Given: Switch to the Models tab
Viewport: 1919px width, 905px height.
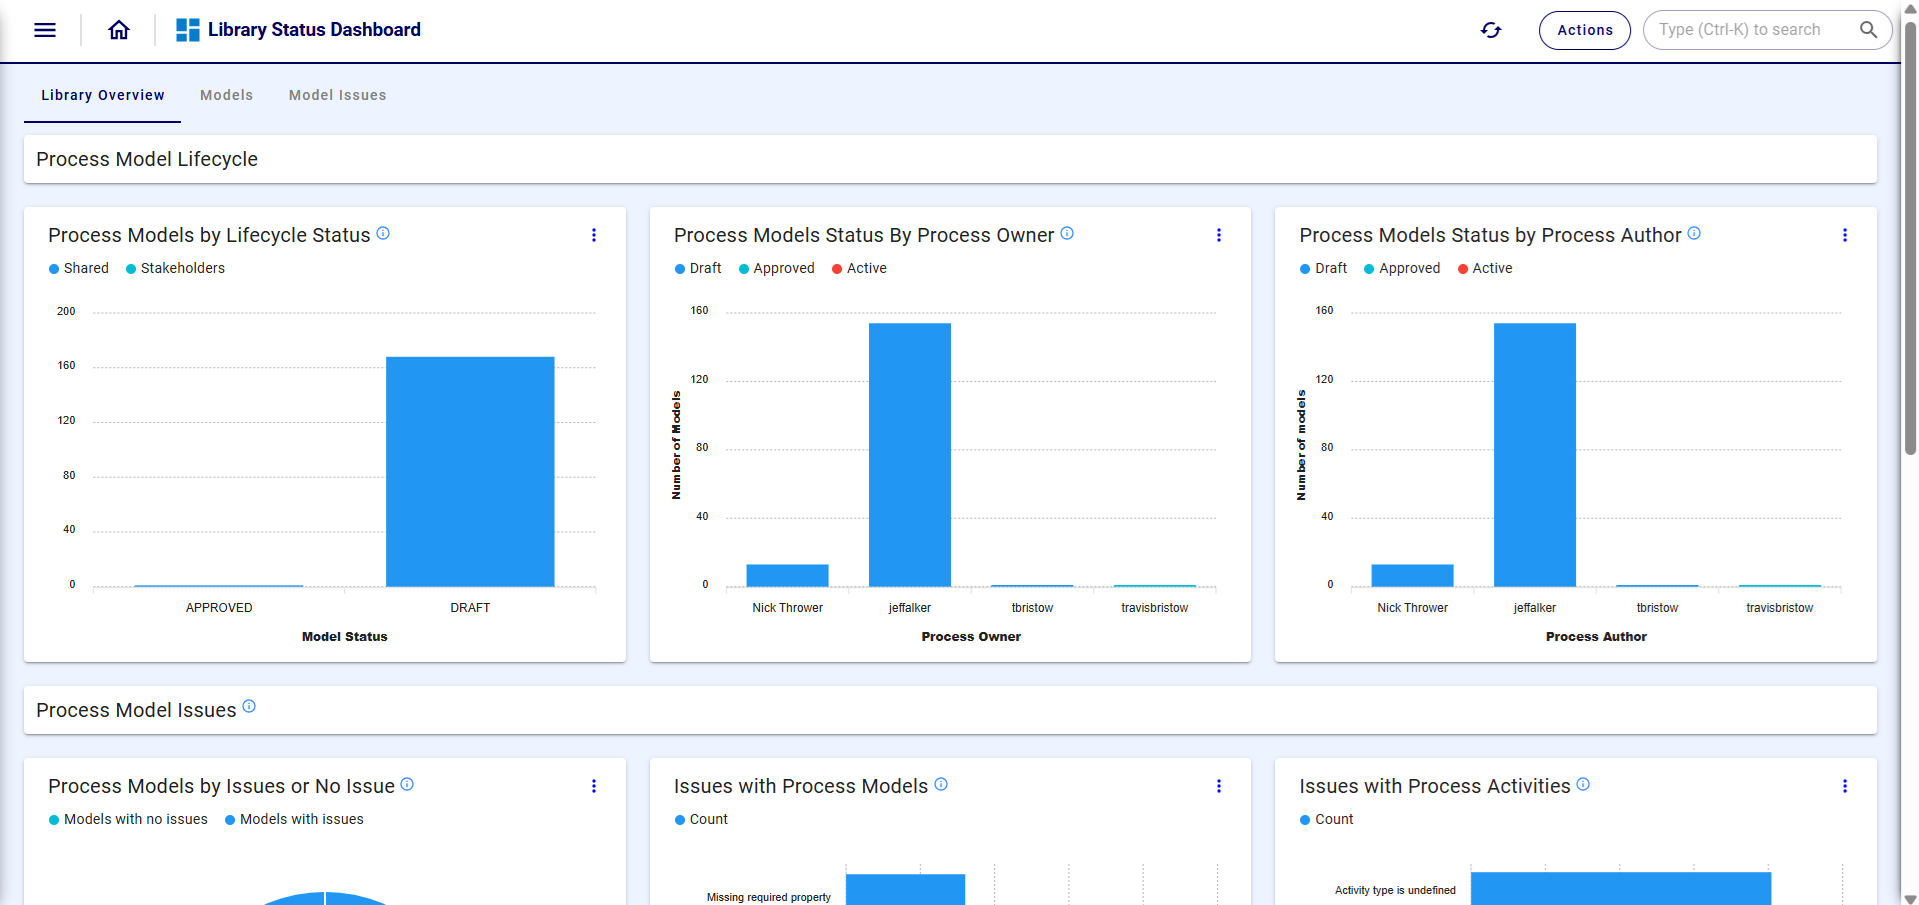Looking at the screenshot, I should point(227,95).
